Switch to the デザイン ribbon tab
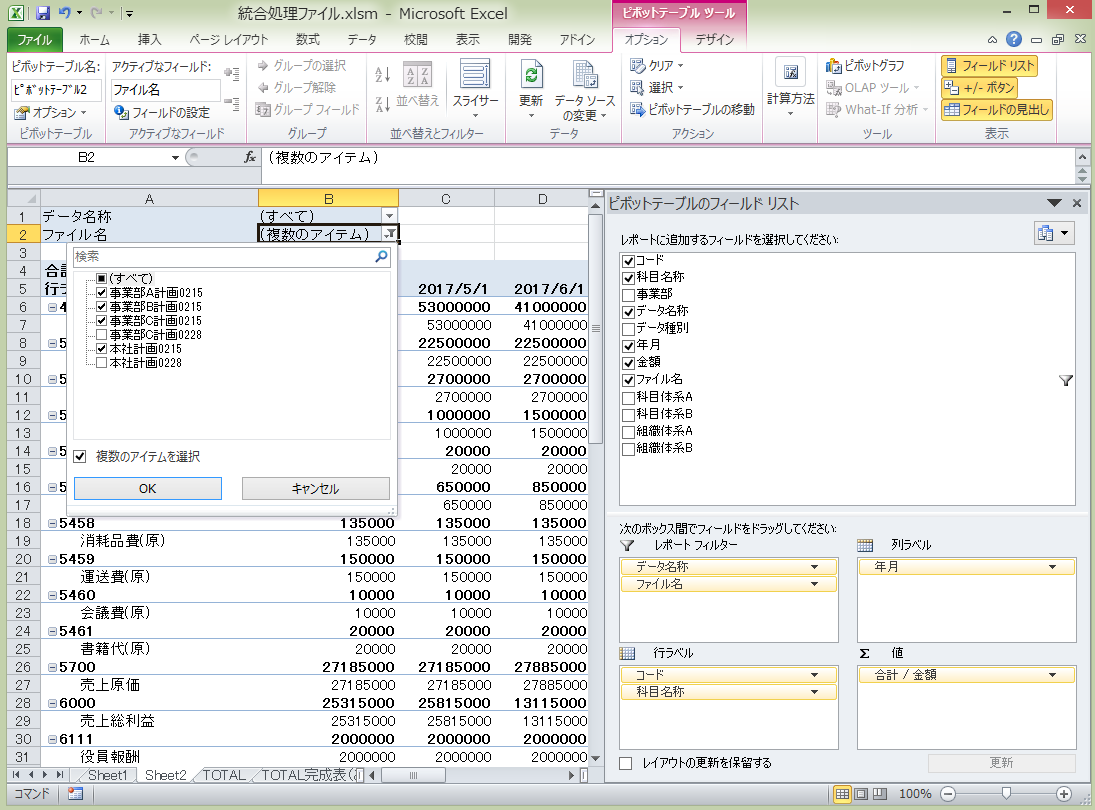The width and height of the screenshot is (1095, 810). coord(714,40)
